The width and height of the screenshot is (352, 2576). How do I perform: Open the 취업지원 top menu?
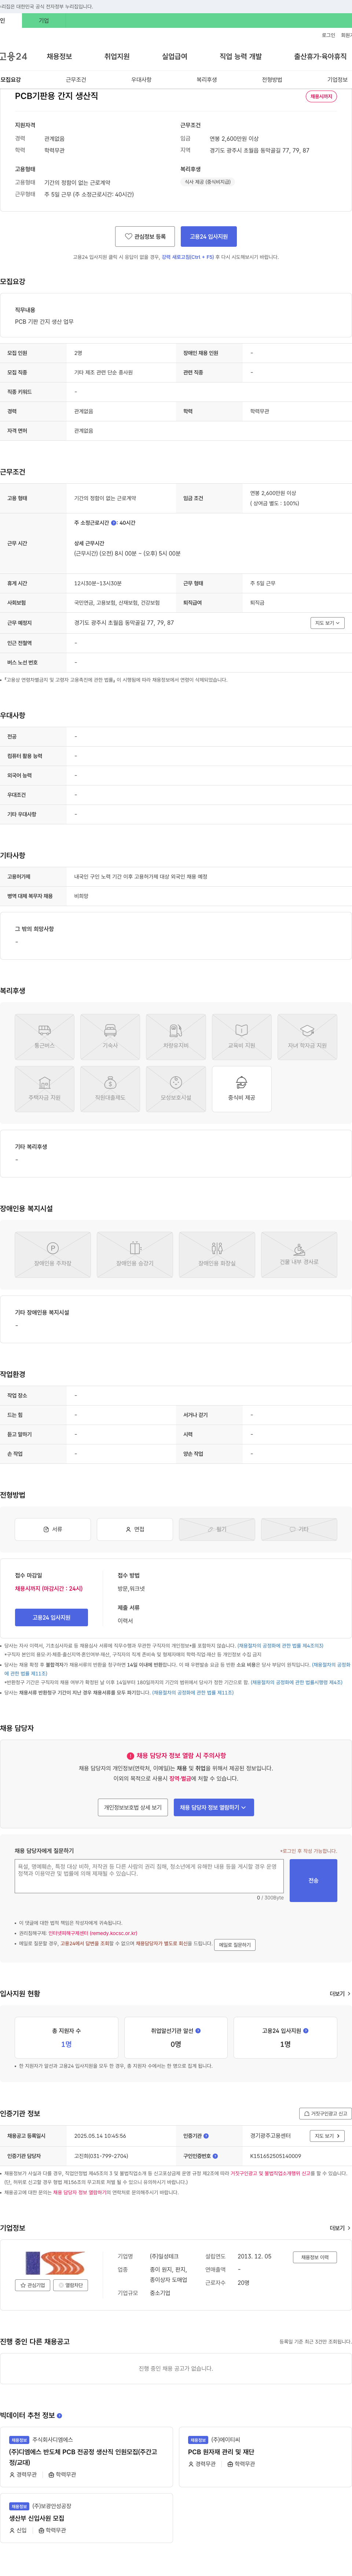(x=117, y=56)
